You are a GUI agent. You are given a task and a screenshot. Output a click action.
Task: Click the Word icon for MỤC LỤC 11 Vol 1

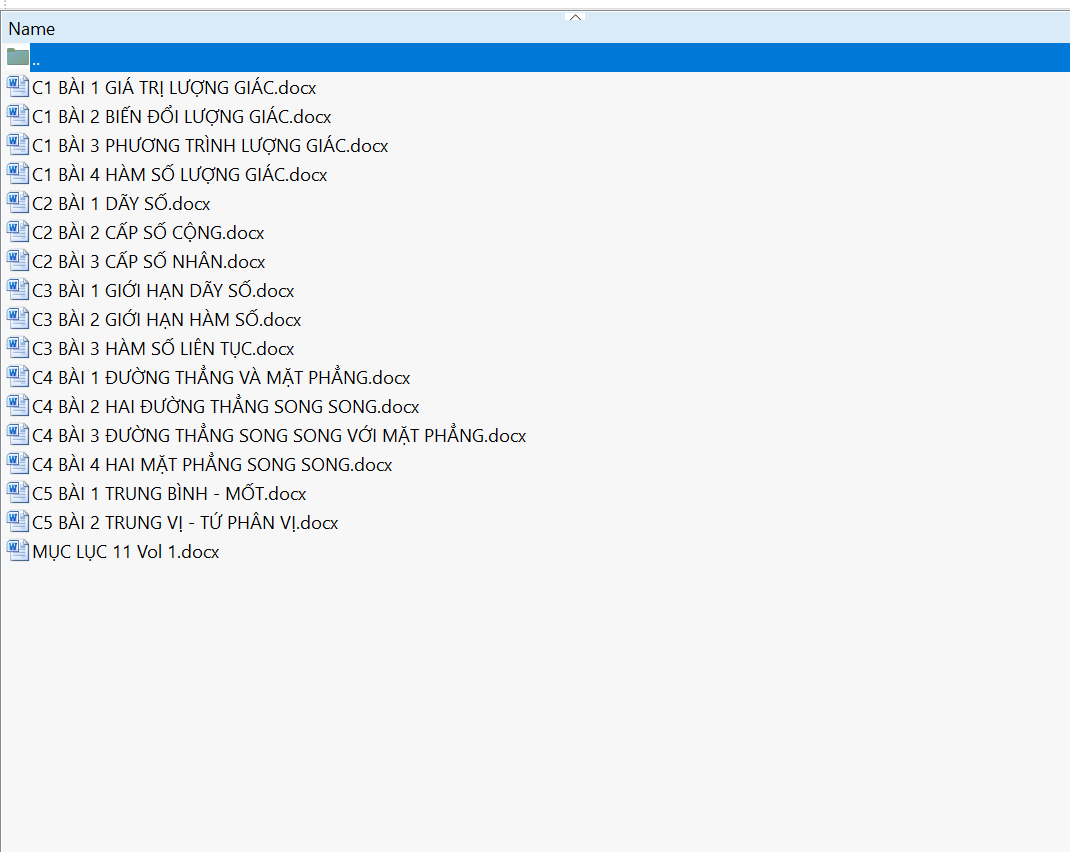(18, 551)
